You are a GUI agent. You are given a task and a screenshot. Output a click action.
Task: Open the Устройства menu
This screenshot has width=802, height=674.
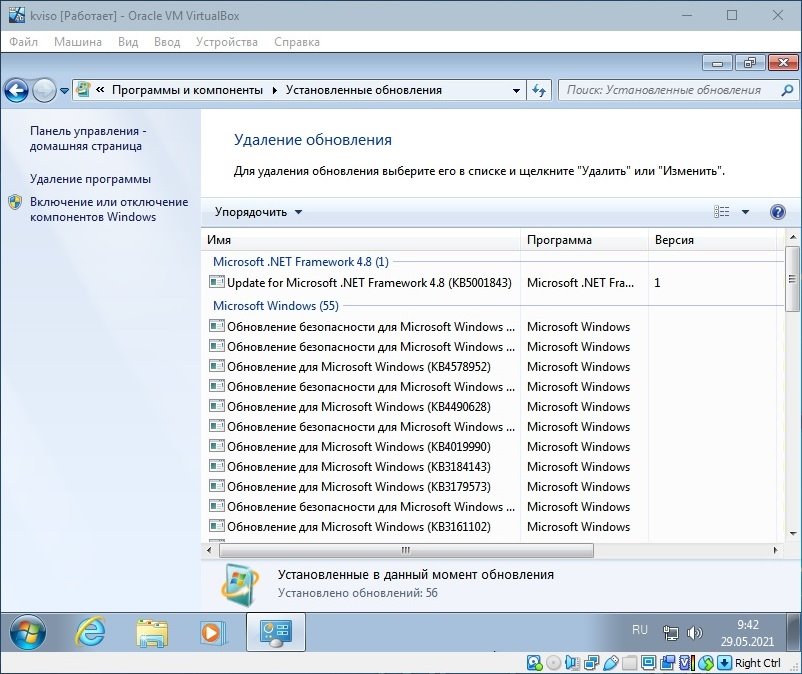pos(226,42)
